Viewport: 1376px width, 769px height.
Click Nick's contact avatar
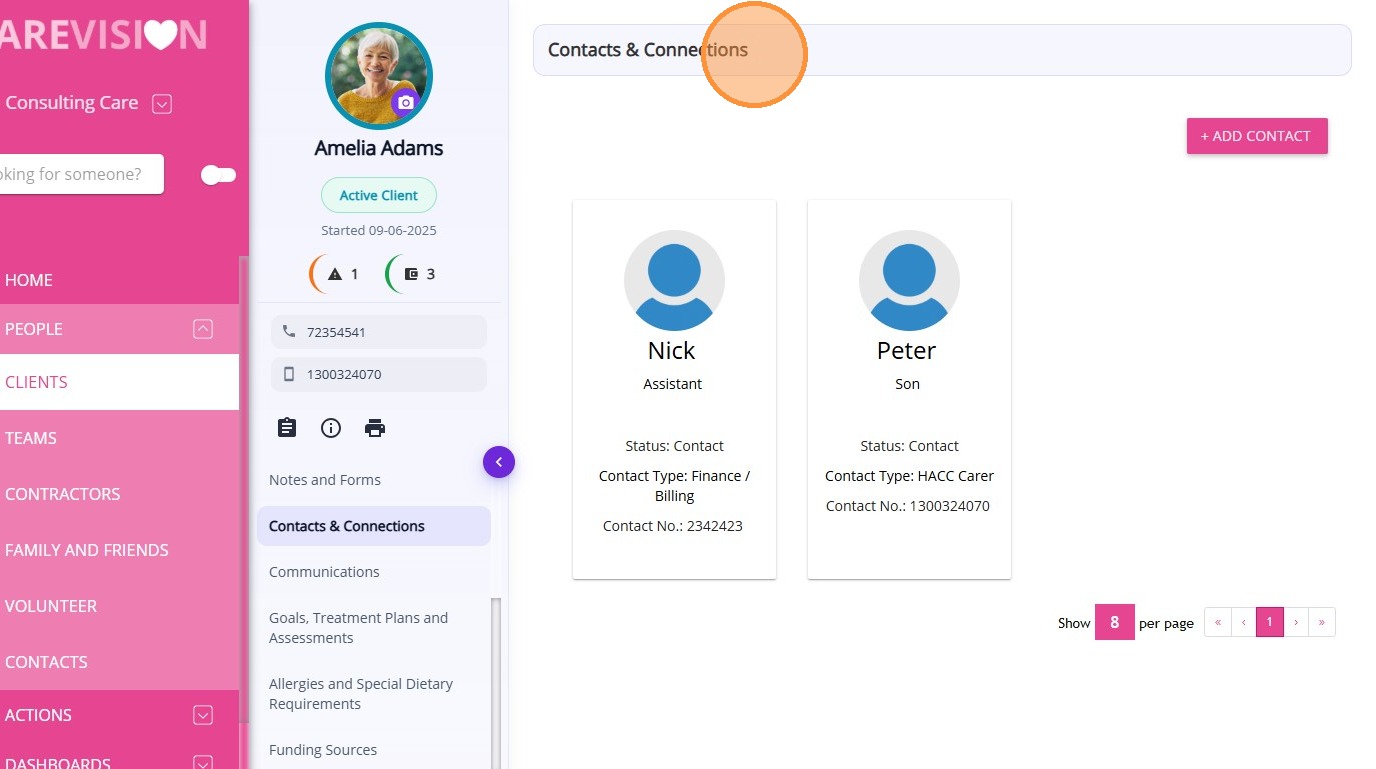(x=674, y=281)
